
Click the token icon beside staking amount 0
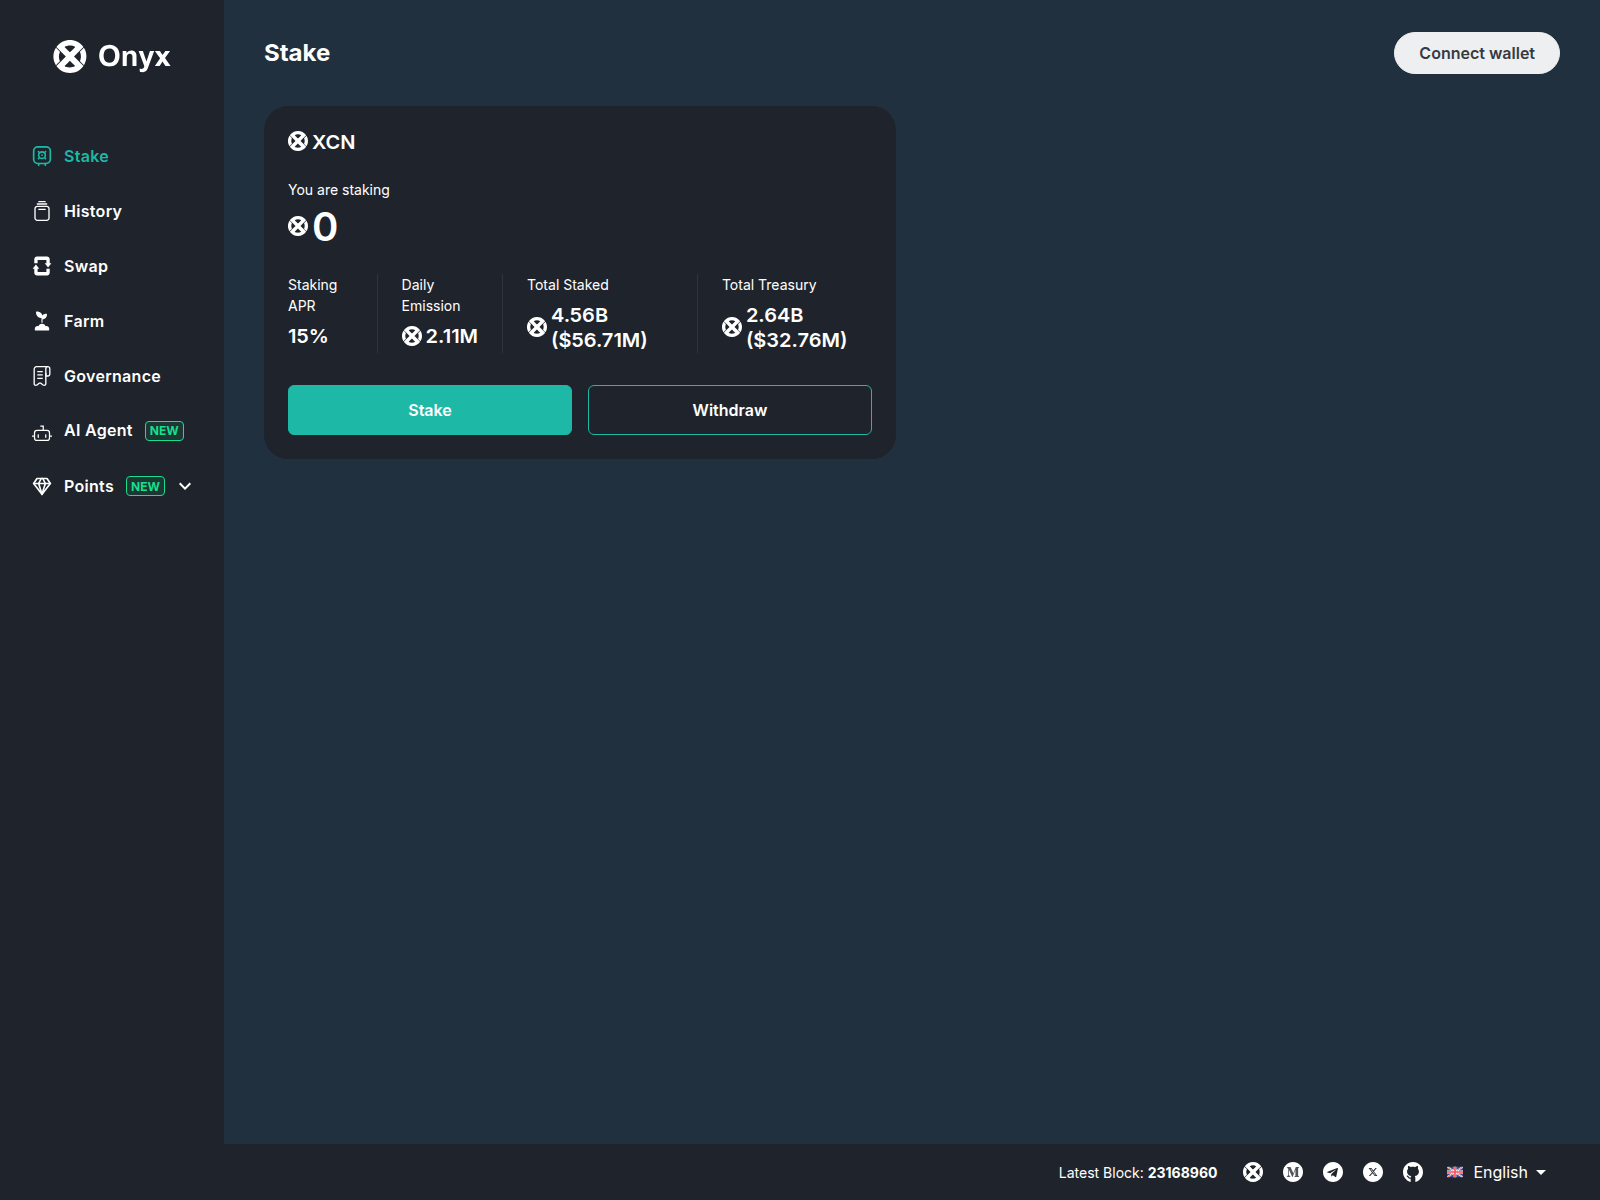coord(298,226)
